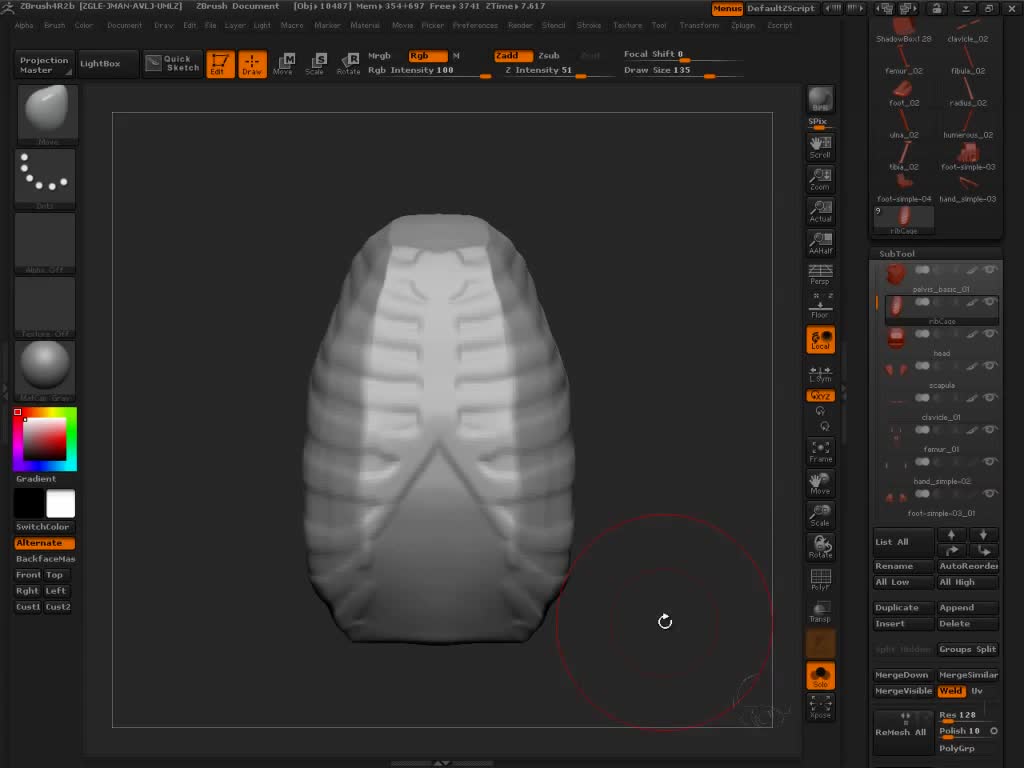Activate Edit mode button
The height and width of the screenshot is (768, 1024).
[220, 64]
